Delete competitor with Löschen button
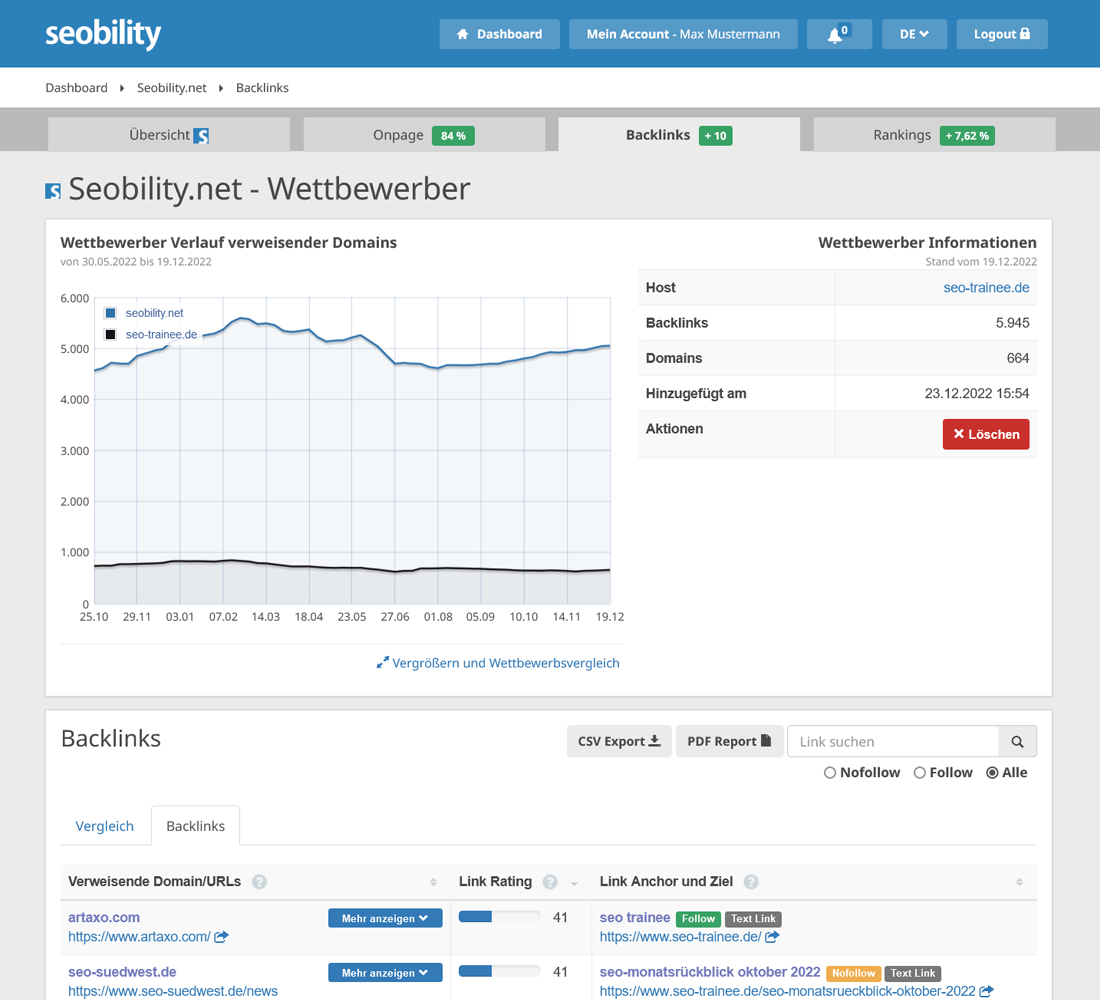Screen dimensions: 1100x1000 986,434
